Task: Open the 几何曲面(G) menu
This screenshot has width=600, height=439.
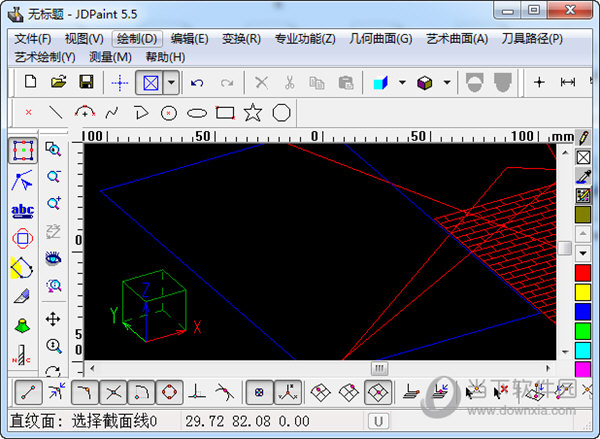Action: (381, 39)
